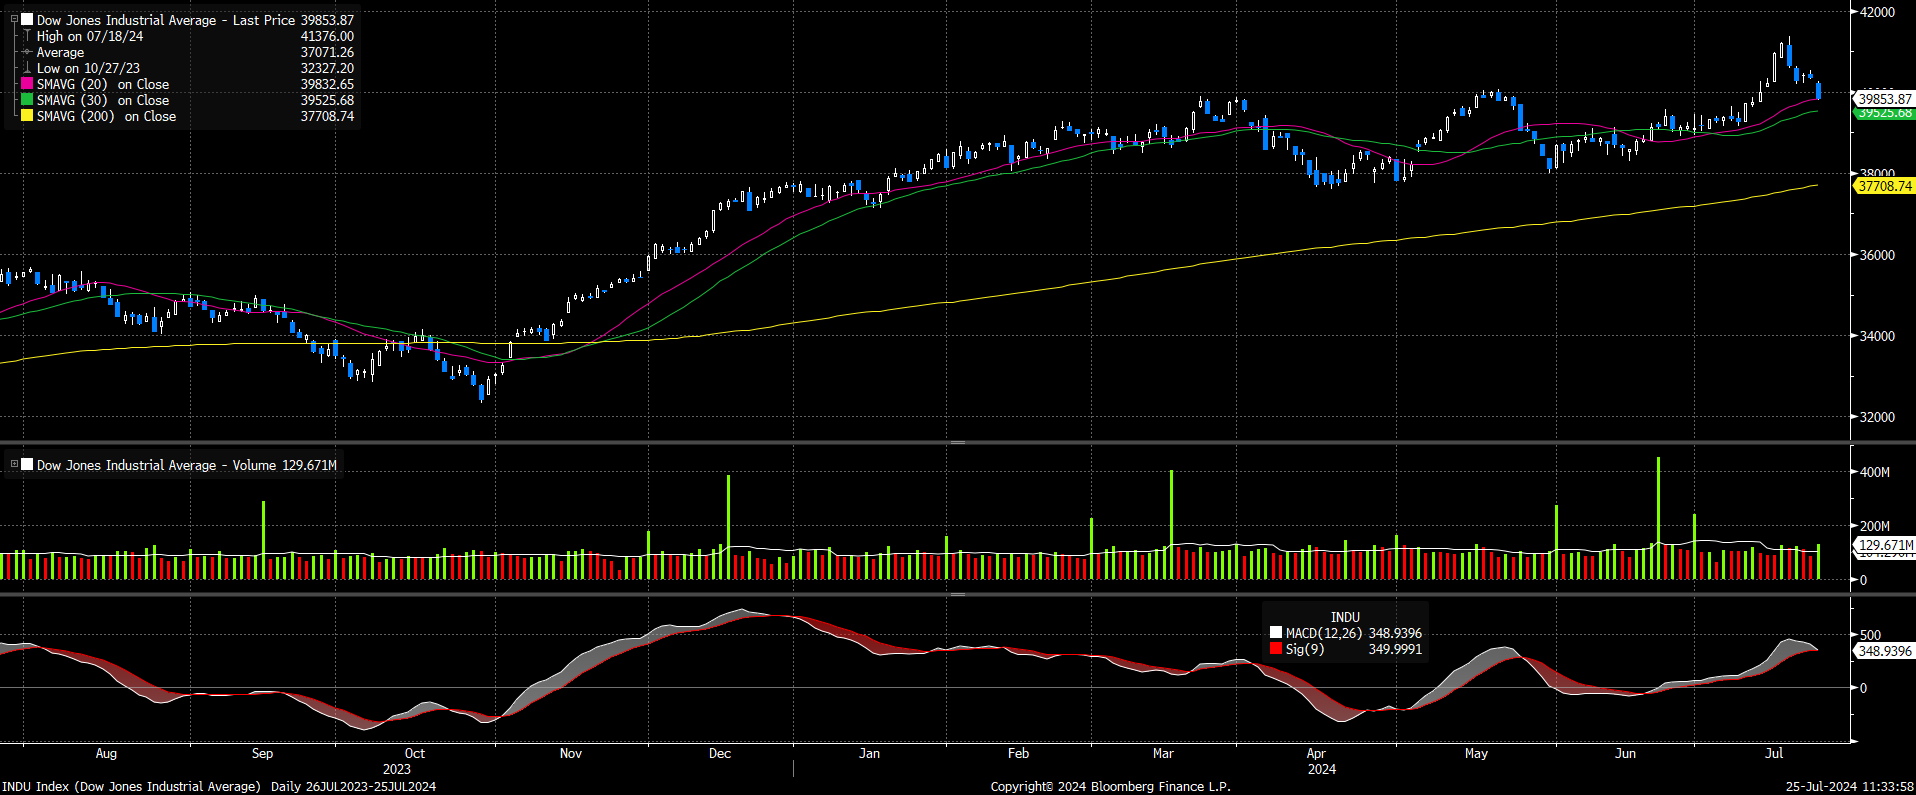
Task: Click the red Sig(9) swatch
Action: pos(1276,649)
